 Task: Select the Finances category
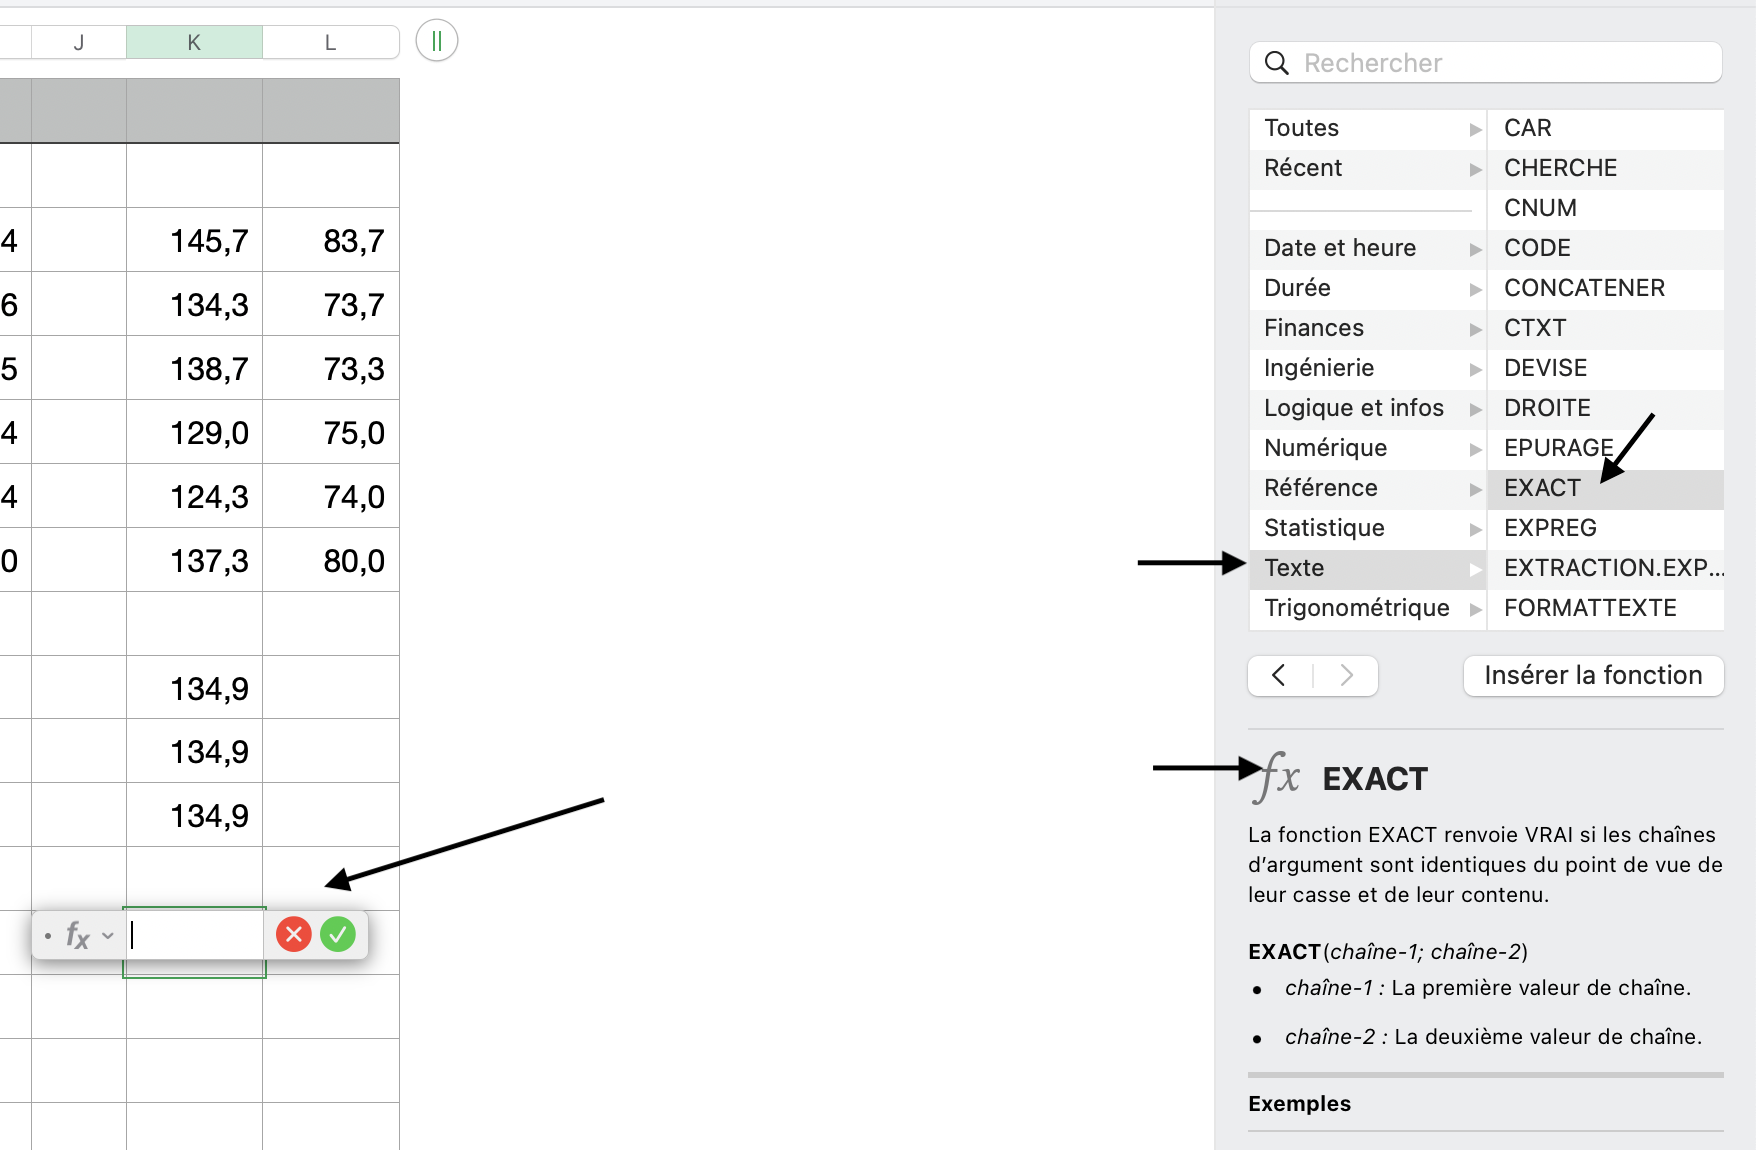[x=1313, y=328]
